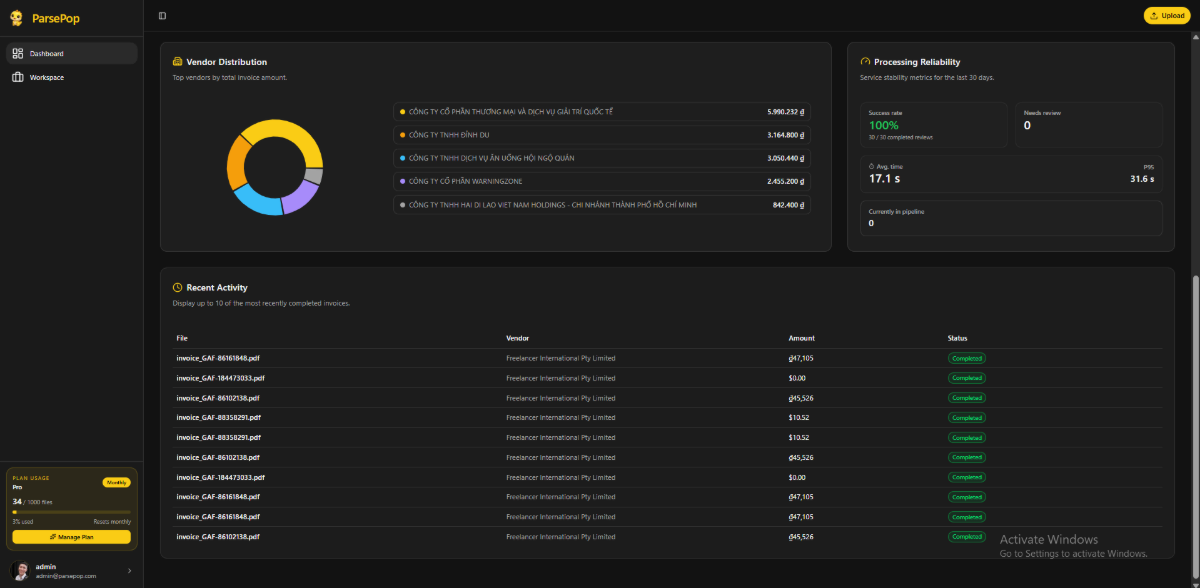Click the Status column header

[957, 338]
